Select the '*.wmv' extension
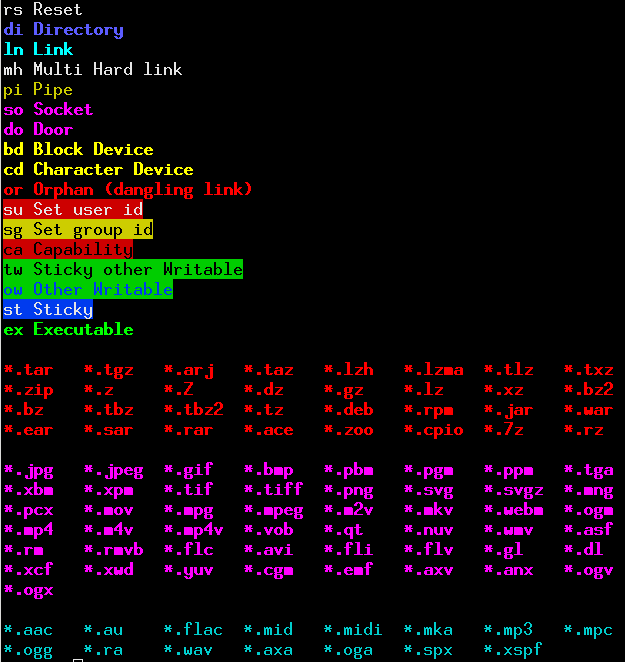The image size is (625, 662). 508,530
